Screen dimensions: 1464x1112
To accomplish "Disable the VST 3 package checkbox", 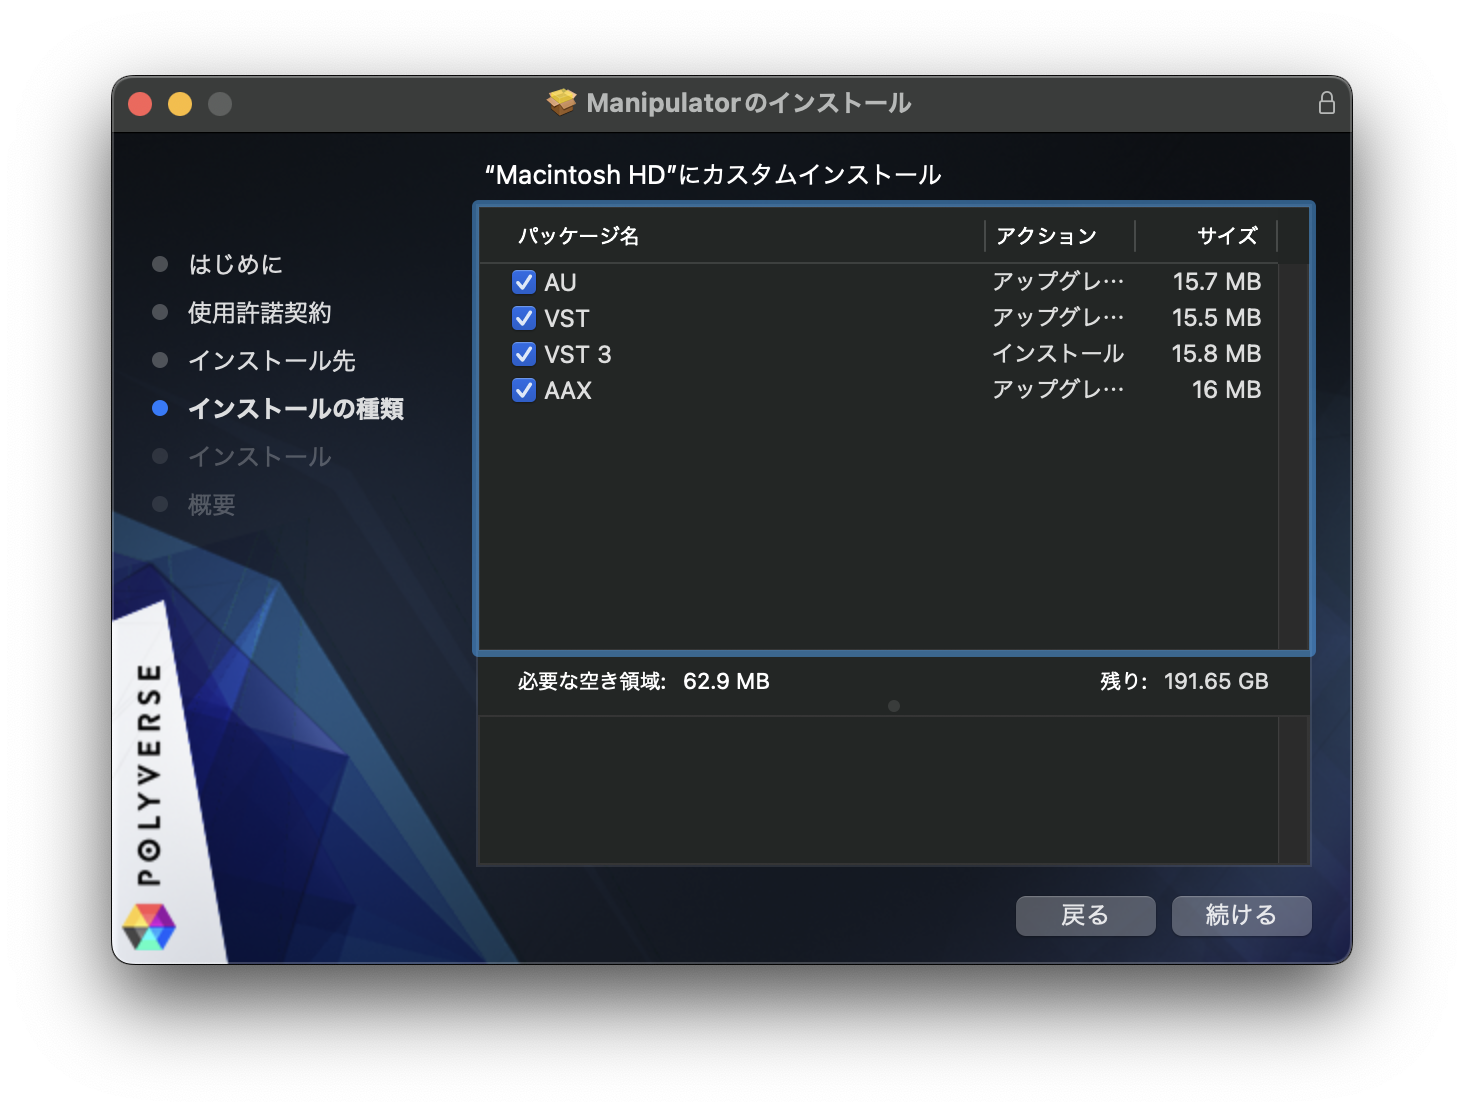I will [524, 354].
